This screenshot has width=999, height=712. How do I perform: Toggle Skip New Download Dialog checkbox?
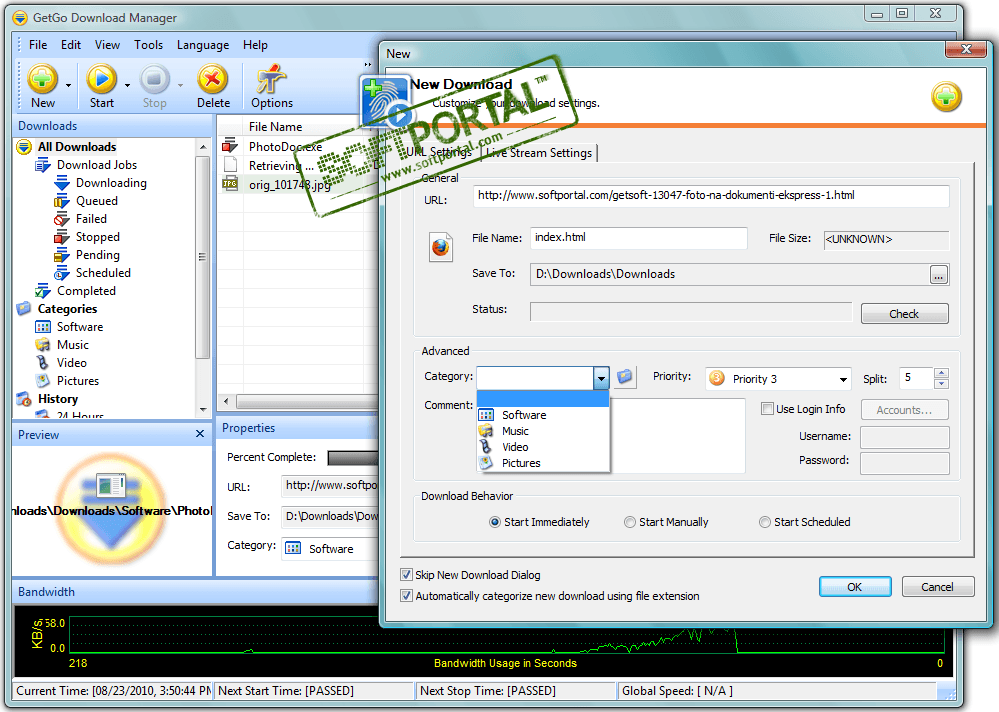coord(406,574)
